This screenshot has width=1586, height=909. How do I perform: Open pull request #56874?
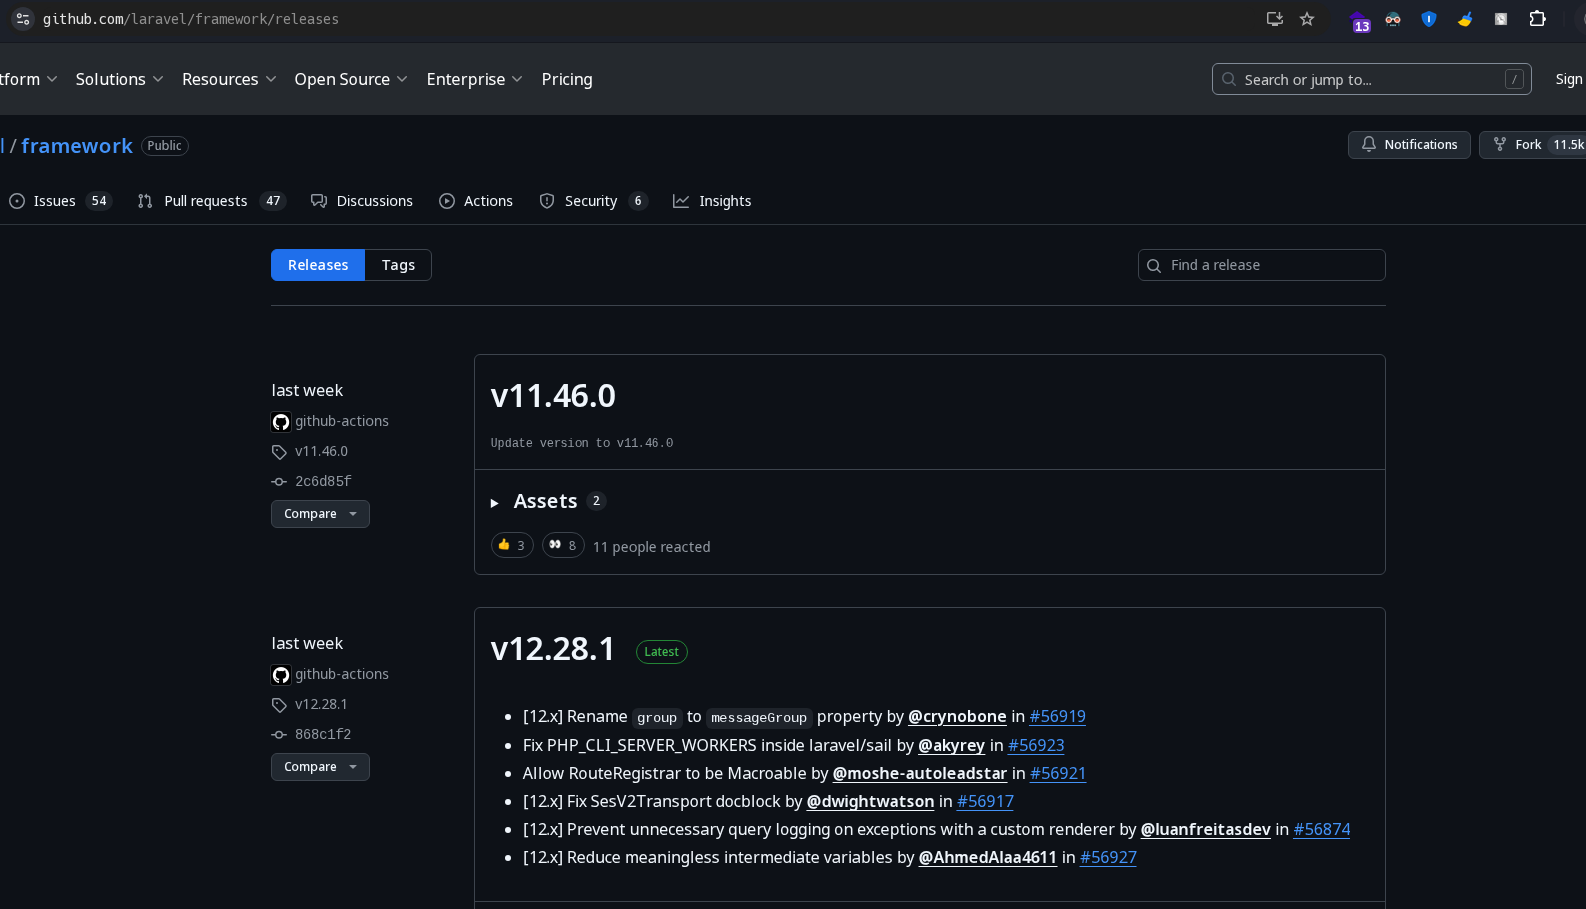click(1322, 830)
